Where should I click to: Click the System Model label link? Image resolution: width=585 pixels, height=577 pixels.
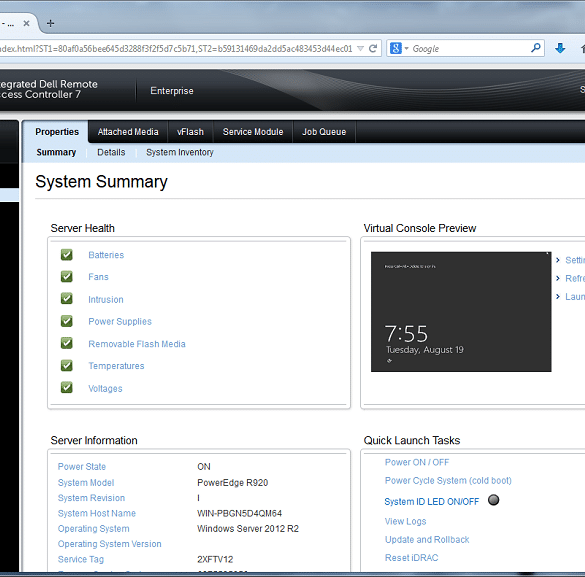(86, 483)
